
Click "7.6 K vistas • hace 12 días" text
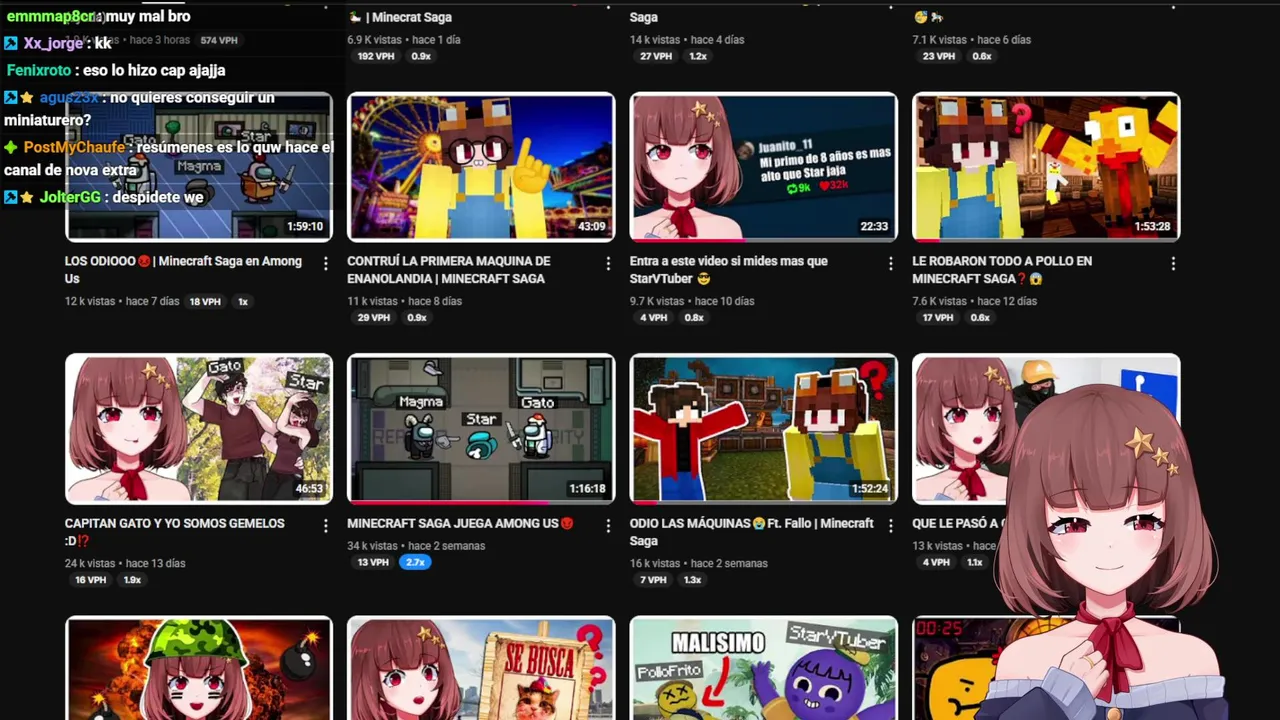[975, 301]
